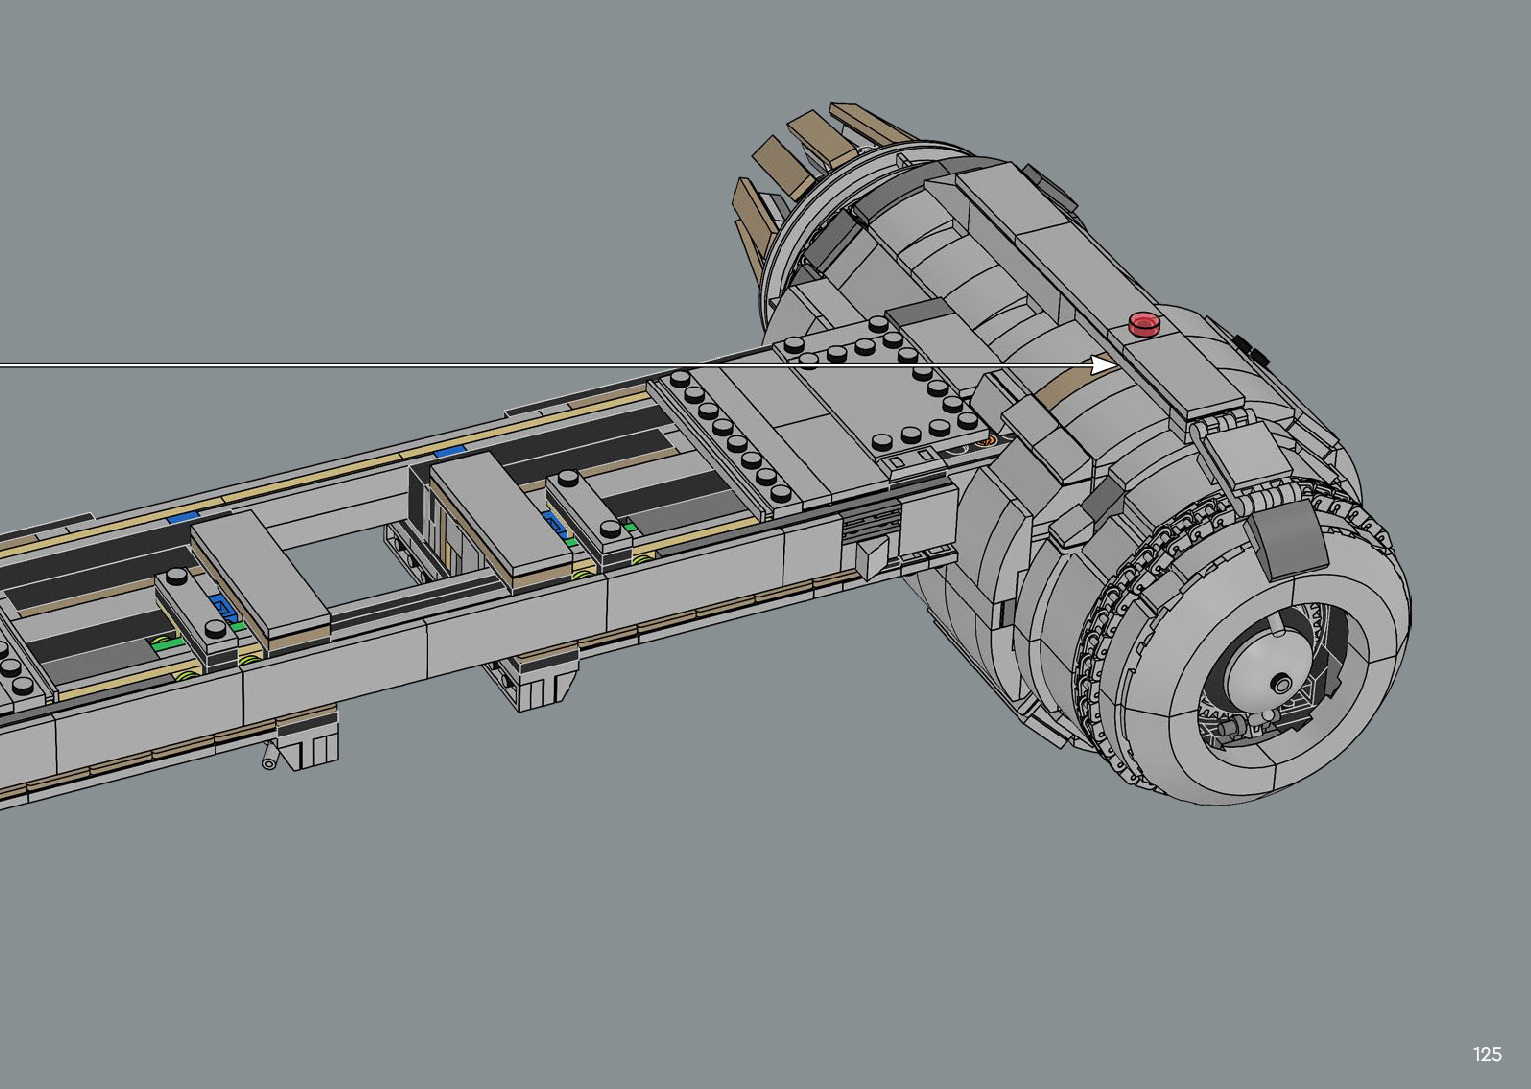The image size is (1531, 1089).
Task: Click the small gray wedge on the fuselage side
Action: pos(872,556)
